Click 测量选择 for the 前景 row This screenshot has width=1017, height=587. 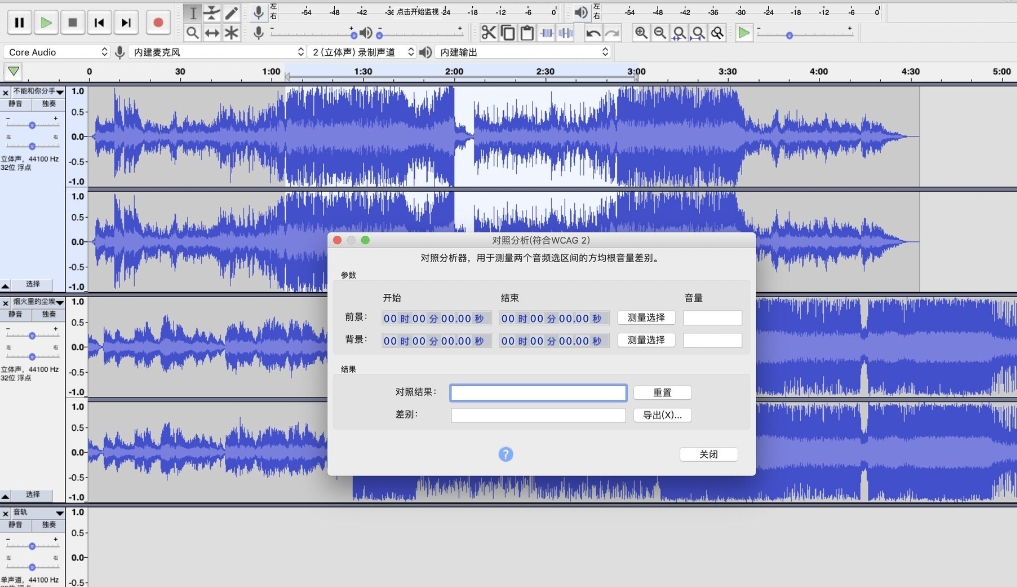[x=646, y=317]
